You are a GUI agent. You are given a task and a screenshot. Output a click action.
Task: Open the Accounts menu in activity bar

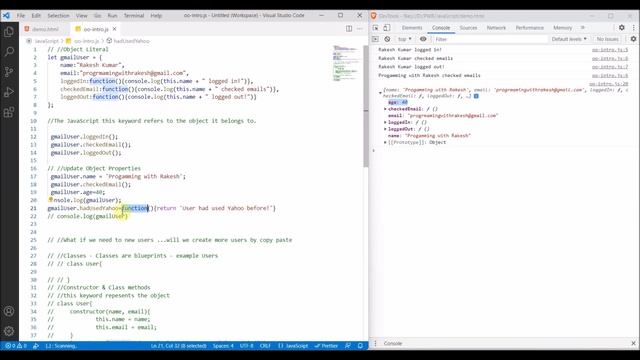click(x=9, y=311)
